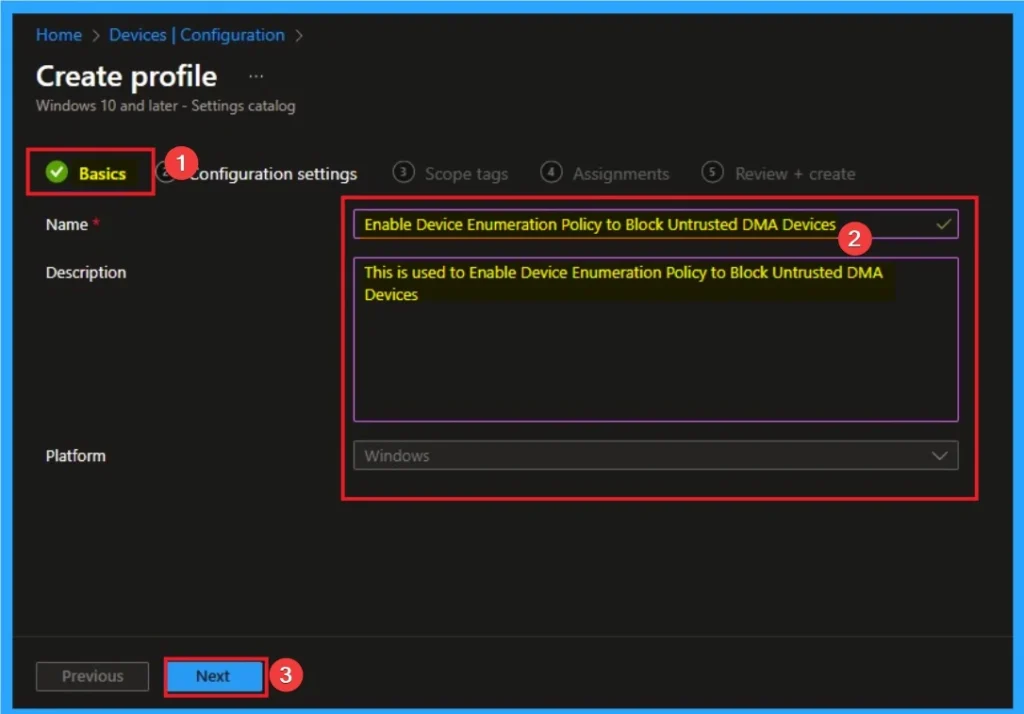Screen dimensions: 1024x714
Task: Open the ellipsis menu next to Create profile
Action: pos(256,76)
